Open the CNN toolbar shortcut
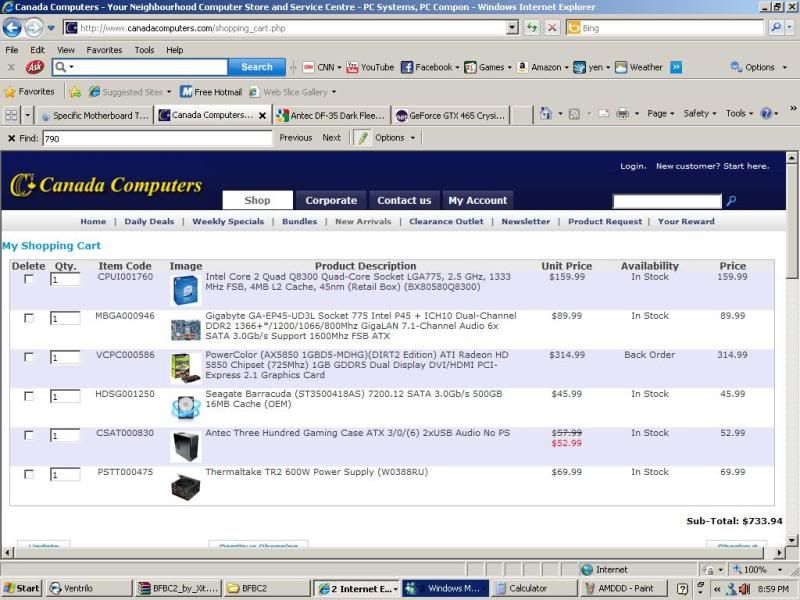The image size is (800, 600). click(321, 67)
